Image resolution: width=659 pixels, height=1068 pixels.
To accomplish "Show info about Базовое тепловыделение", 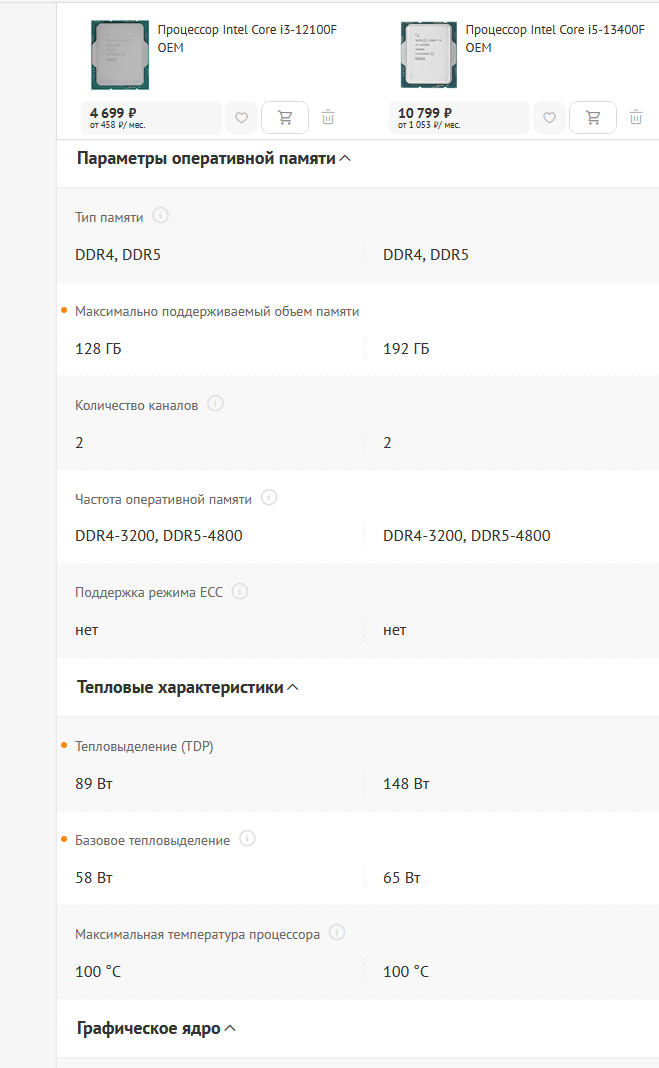I will pos(248,839).
